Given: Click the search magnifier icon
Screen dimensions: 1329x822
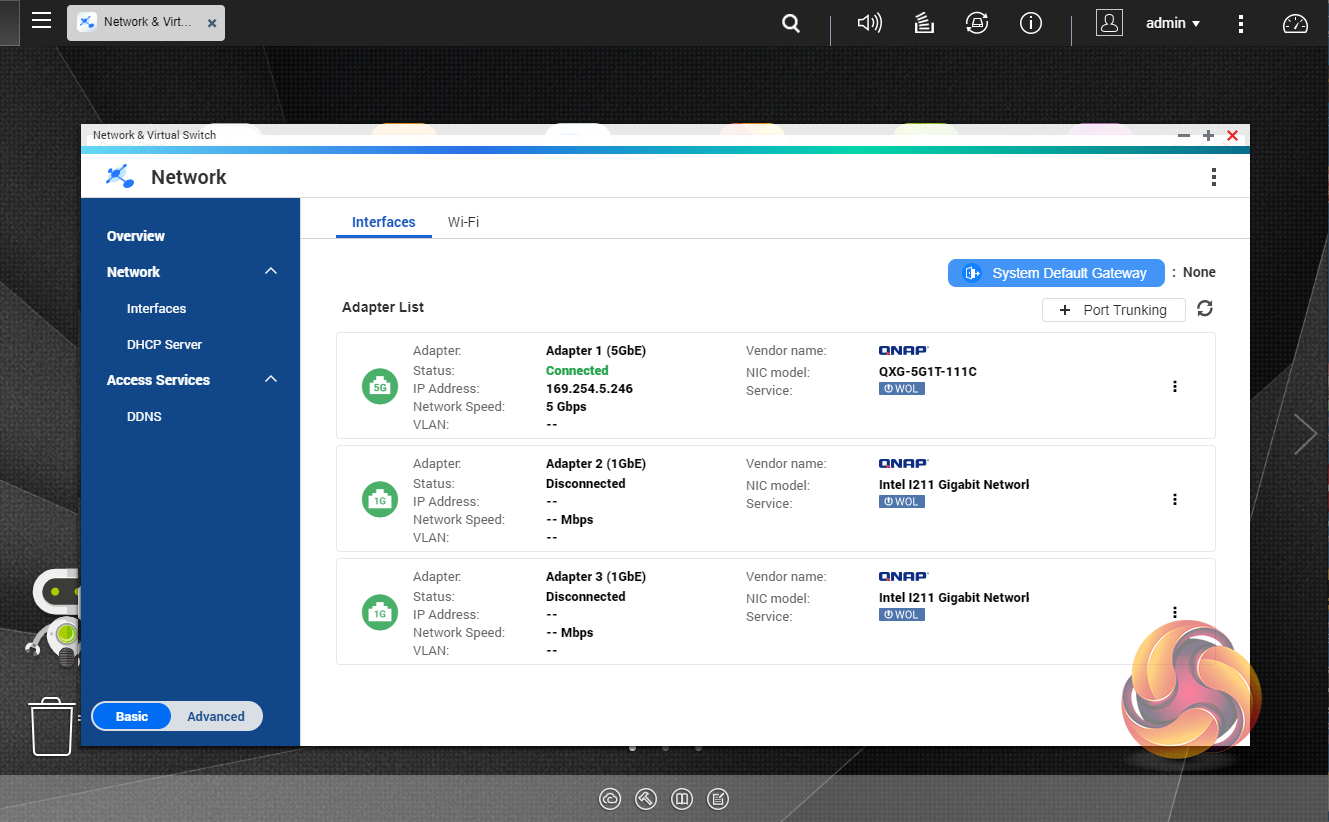Looking at the screenshot, I should (791, 23).
